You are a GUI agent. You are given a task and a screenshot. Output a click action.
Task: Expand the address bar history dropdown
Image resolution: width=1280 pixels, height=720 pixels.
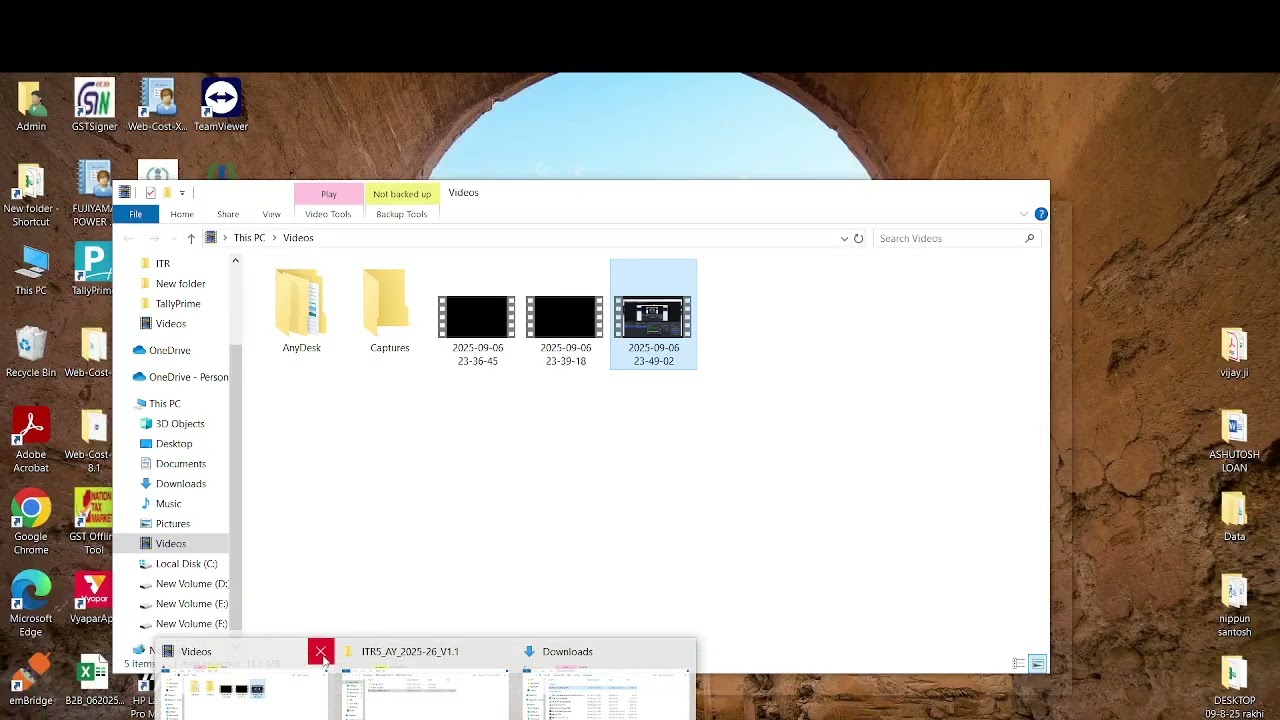844,238
